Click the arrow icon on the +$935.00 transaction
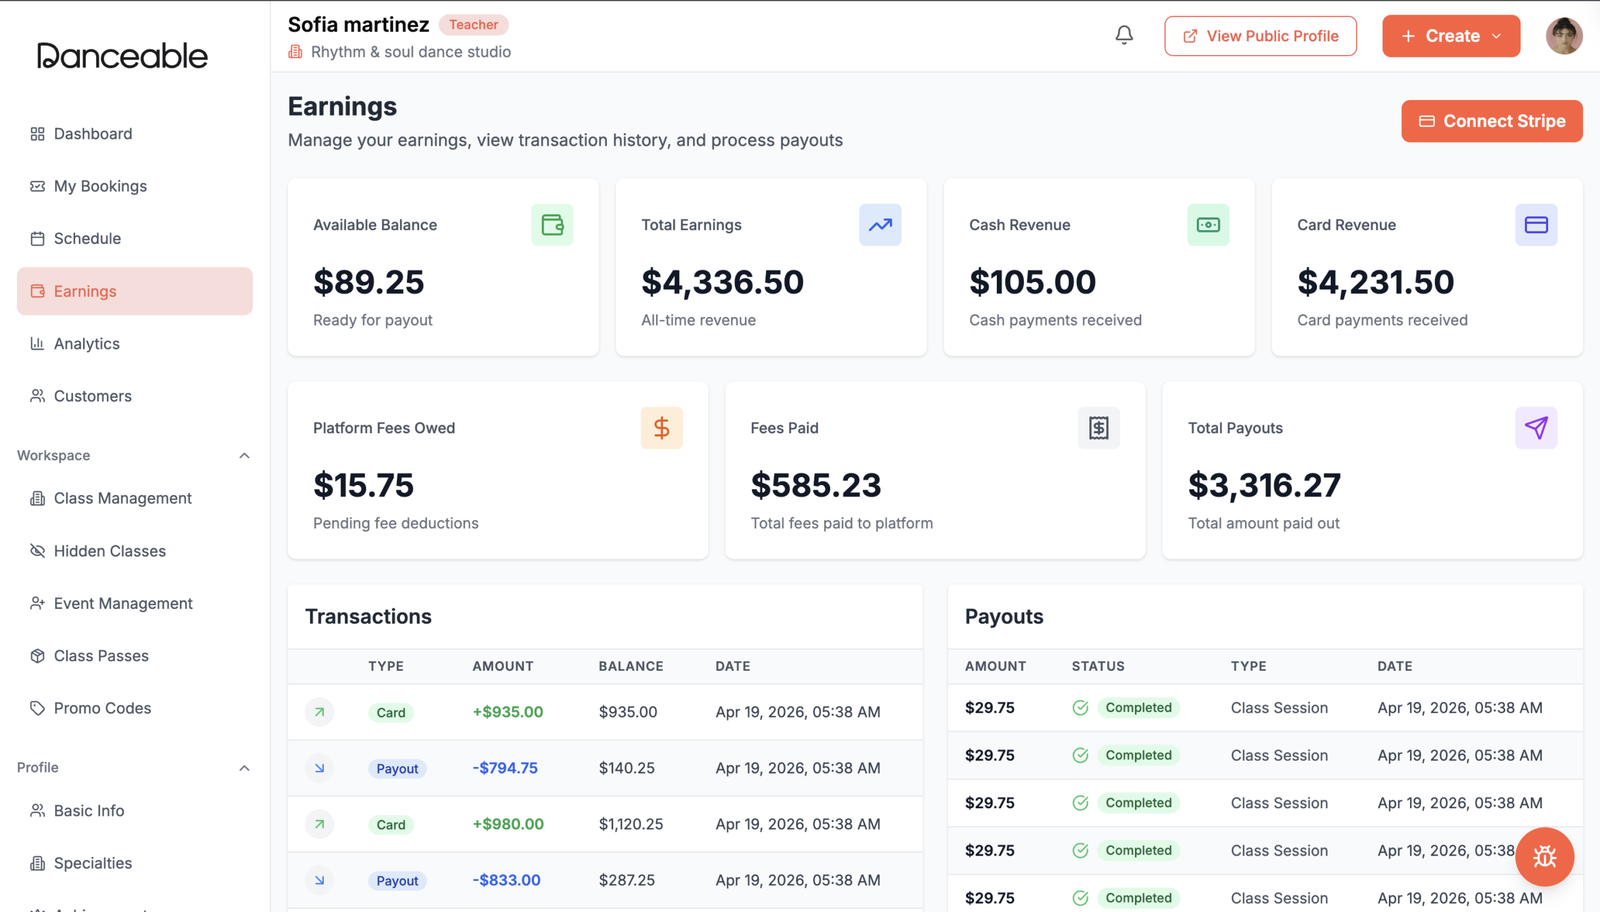This screenshot has height=912, width=1600. (319, 712)
